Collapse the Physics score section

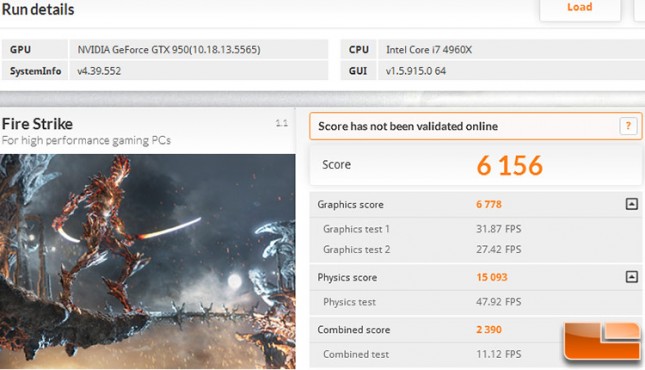click(x=631, y=277)
